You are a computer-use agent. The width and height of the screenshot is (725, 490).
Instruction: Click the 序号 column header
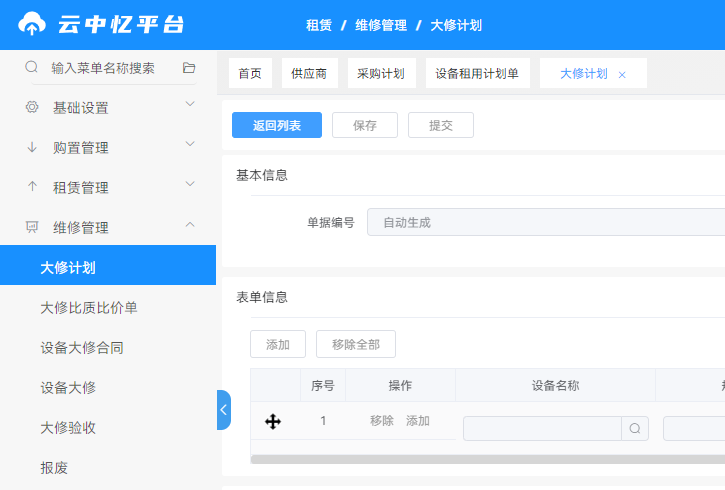pos(323,385)
